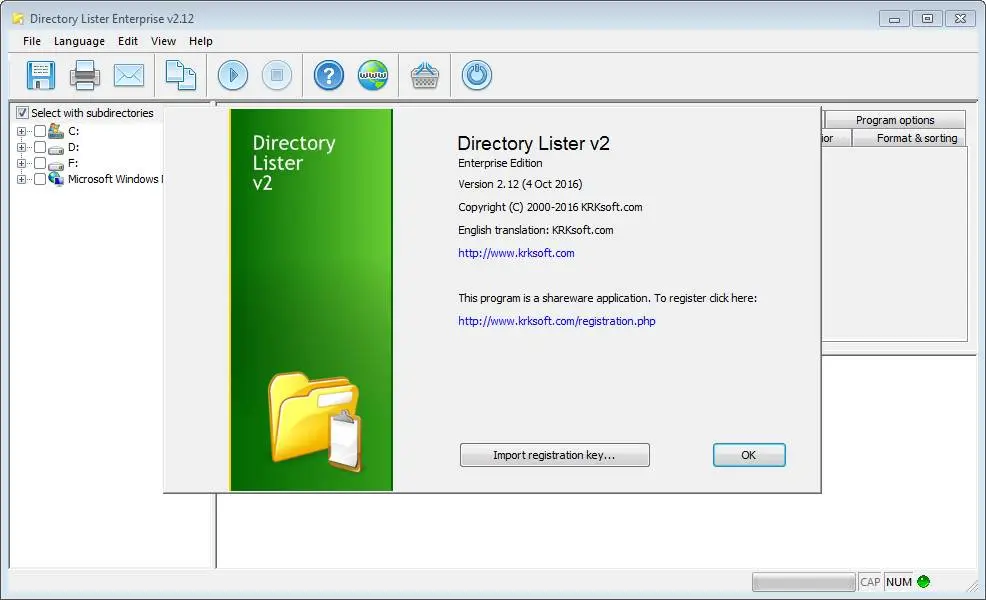Click the Microsoft Windows Network icon
Screen dimensions: 986x600
tap(56, 179)
